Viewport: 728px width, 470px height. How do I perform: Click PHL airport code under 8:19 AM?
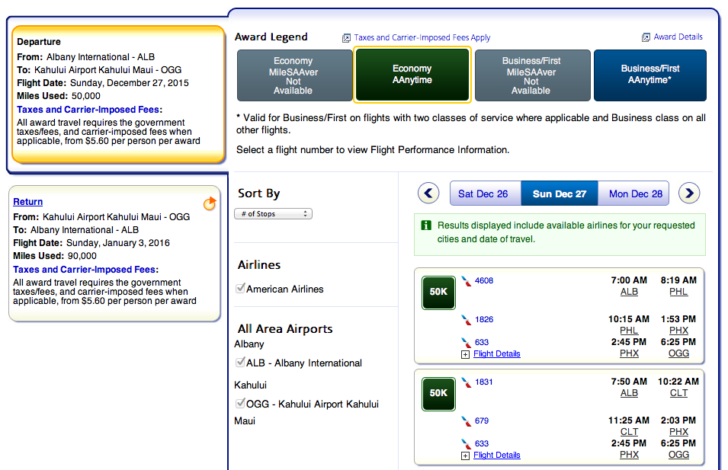point(678,292)
